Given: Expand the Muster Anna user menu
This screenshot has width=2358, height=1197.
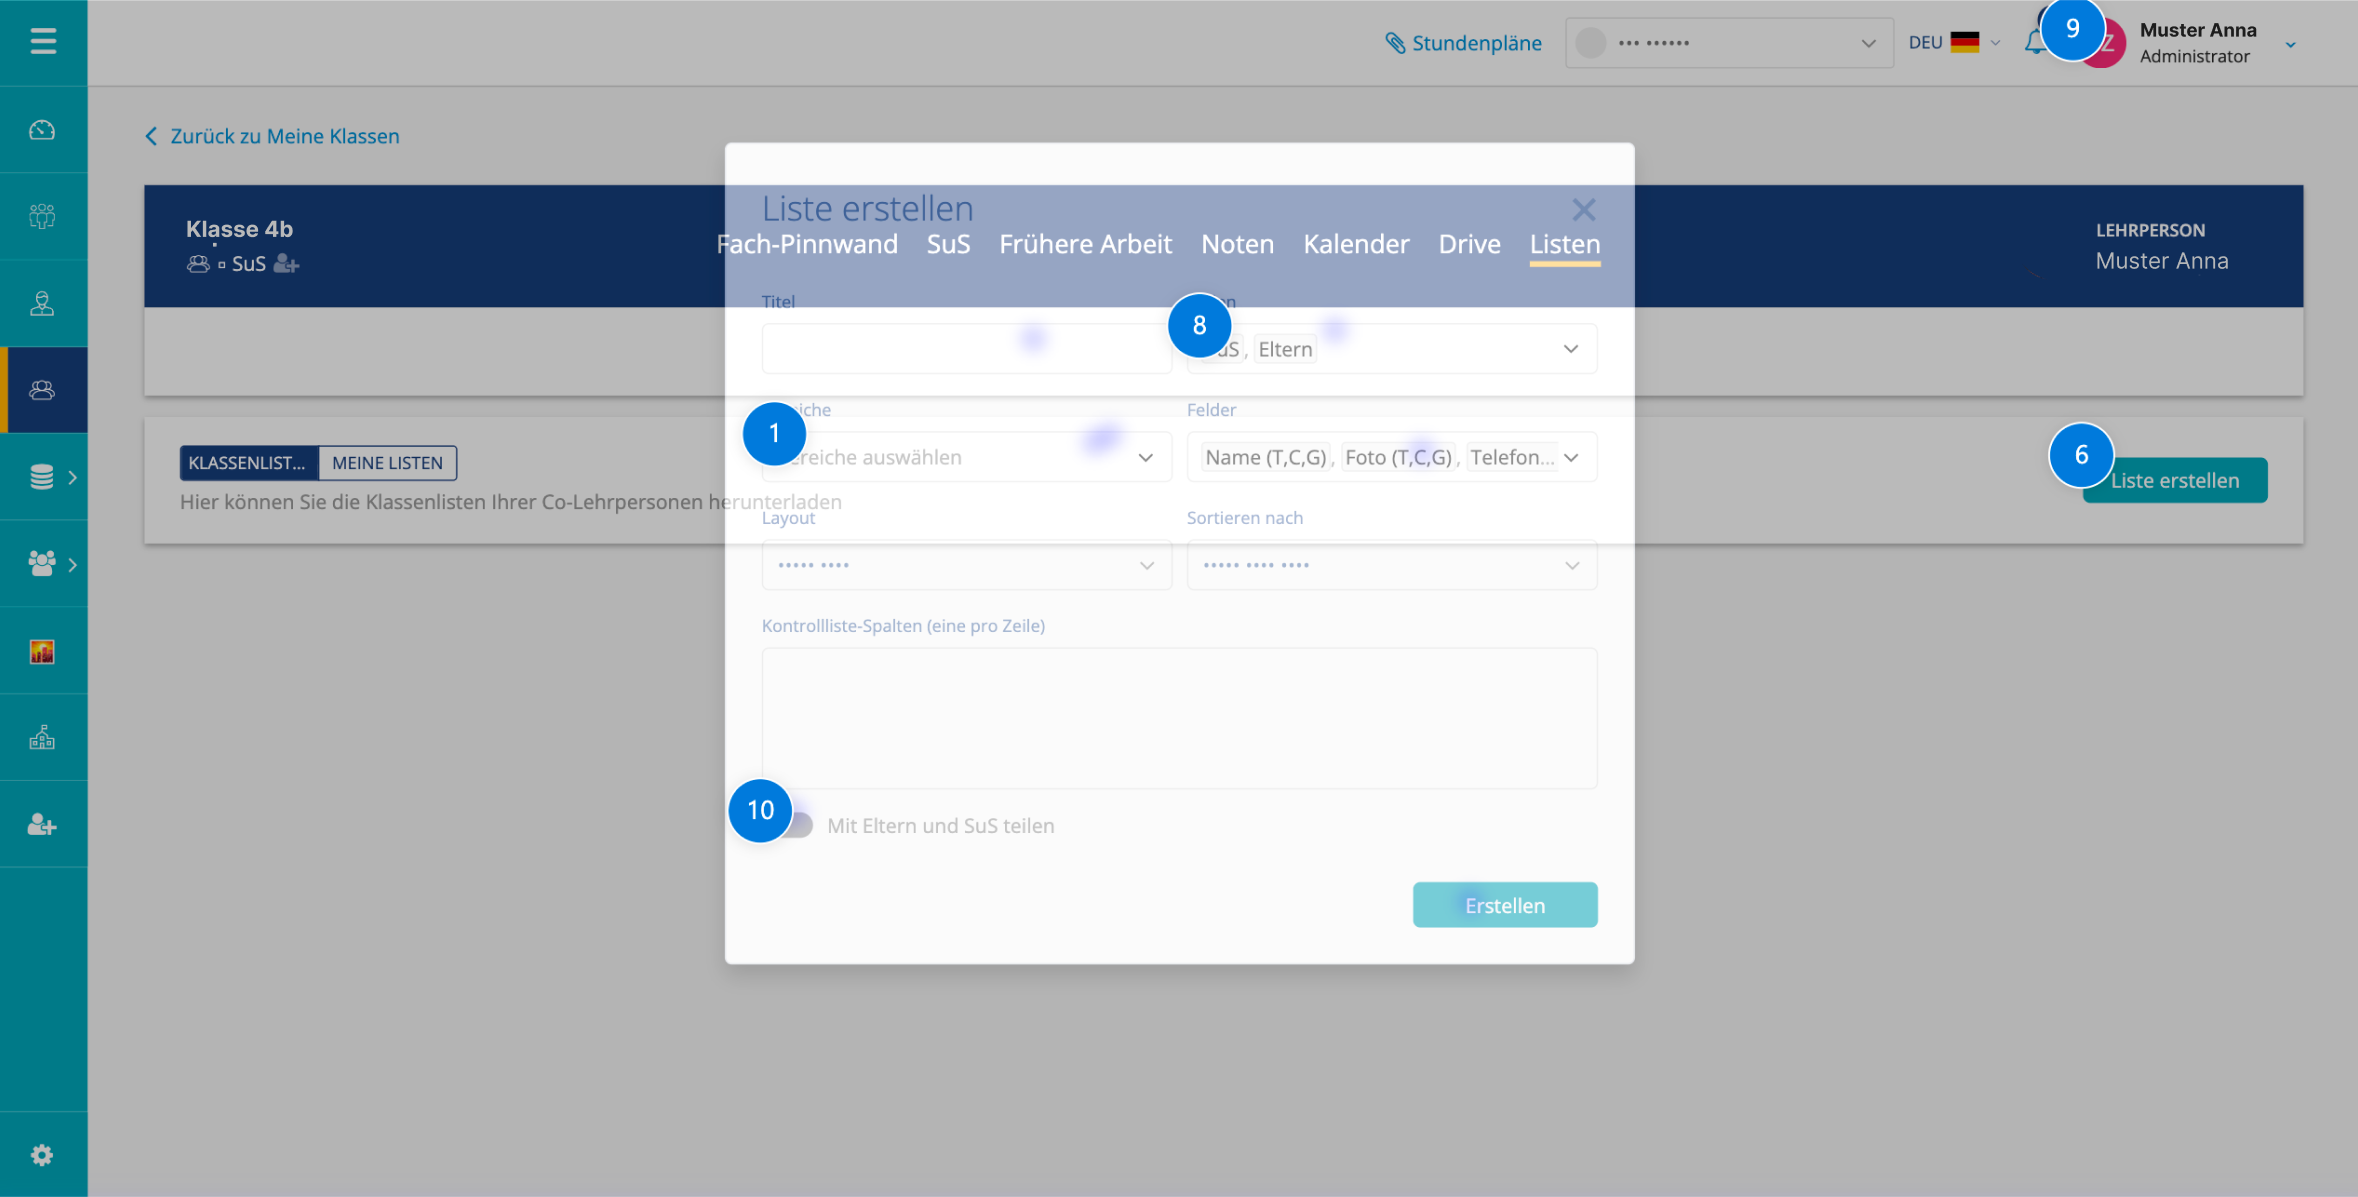Looking at the screenshot, I should point(2290,44).
